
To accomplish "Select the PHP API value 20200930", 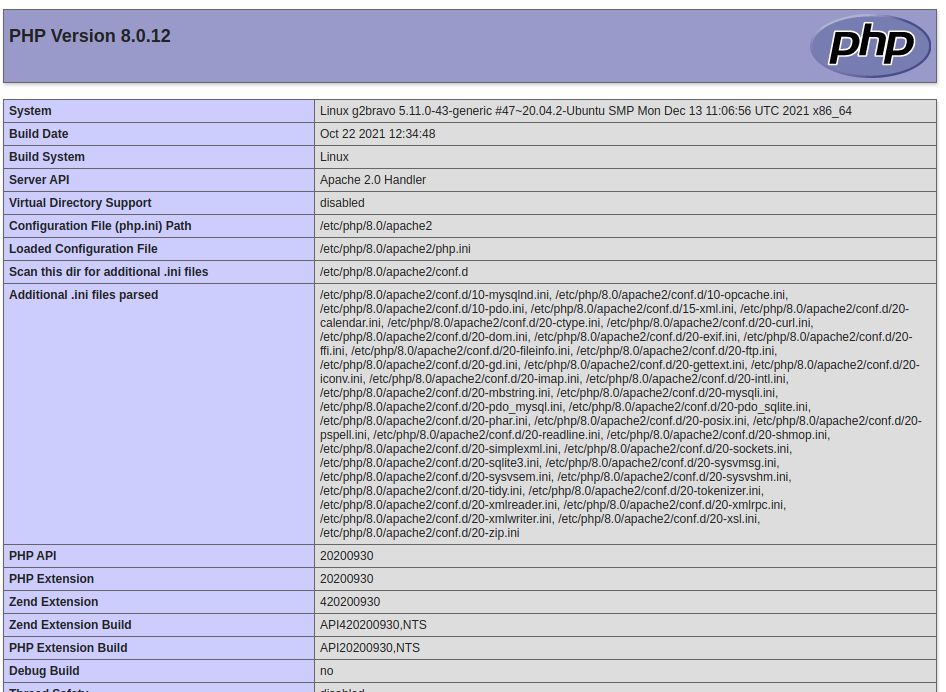I will 346,556.
